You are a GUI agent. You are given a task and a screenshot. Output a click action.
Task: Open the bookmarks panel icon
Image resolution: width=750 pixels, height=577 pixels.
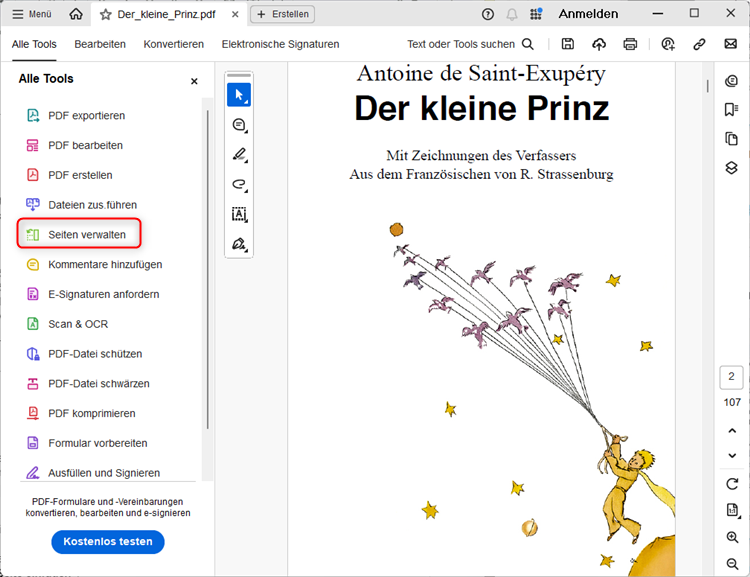tap(731, 110)
